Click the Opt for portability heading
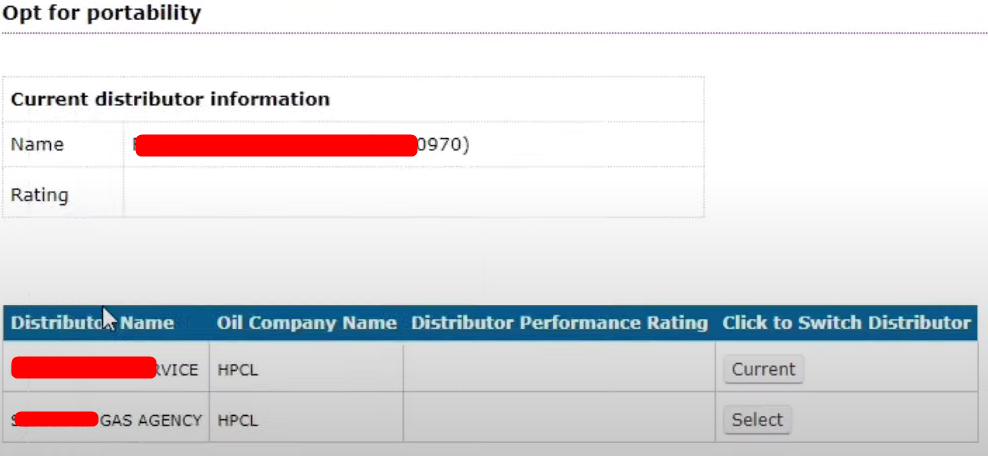 pyautogui.click(x=101, y=14)
